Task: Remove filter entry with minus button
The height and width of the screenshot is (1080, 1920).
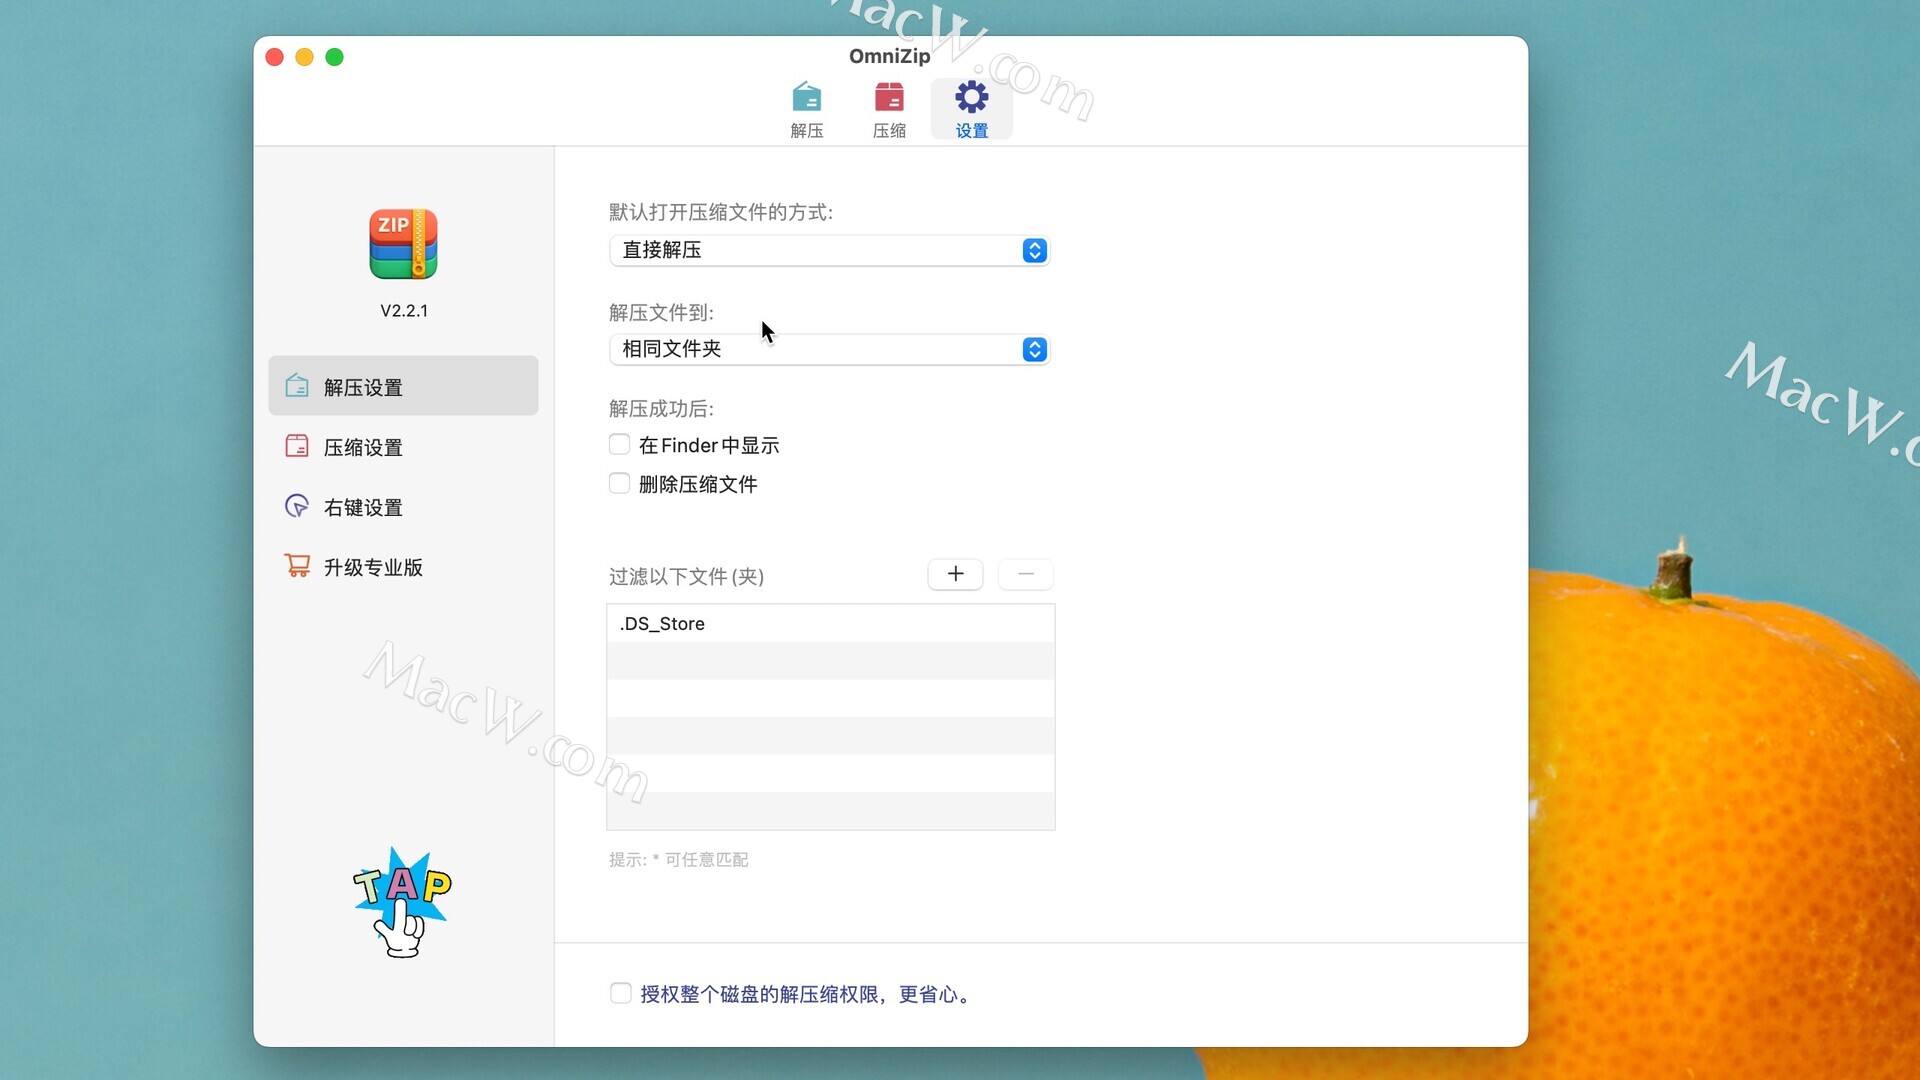Action: tap(1025, 574)
